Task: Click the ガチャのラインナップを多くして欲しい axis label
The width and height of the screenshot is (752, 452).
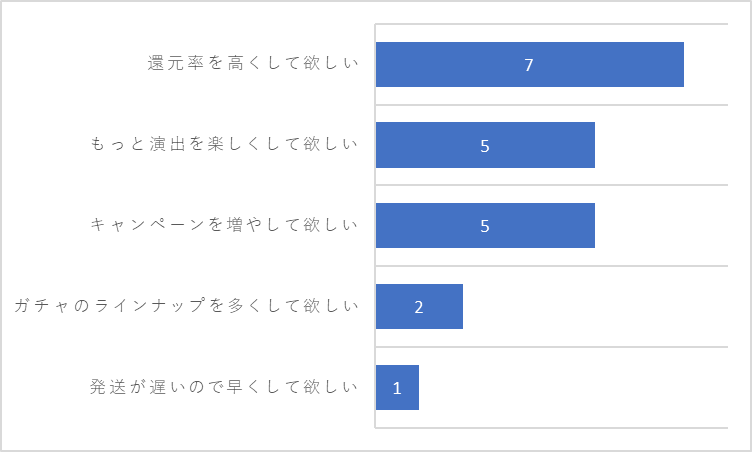Action: pos(186,305)
